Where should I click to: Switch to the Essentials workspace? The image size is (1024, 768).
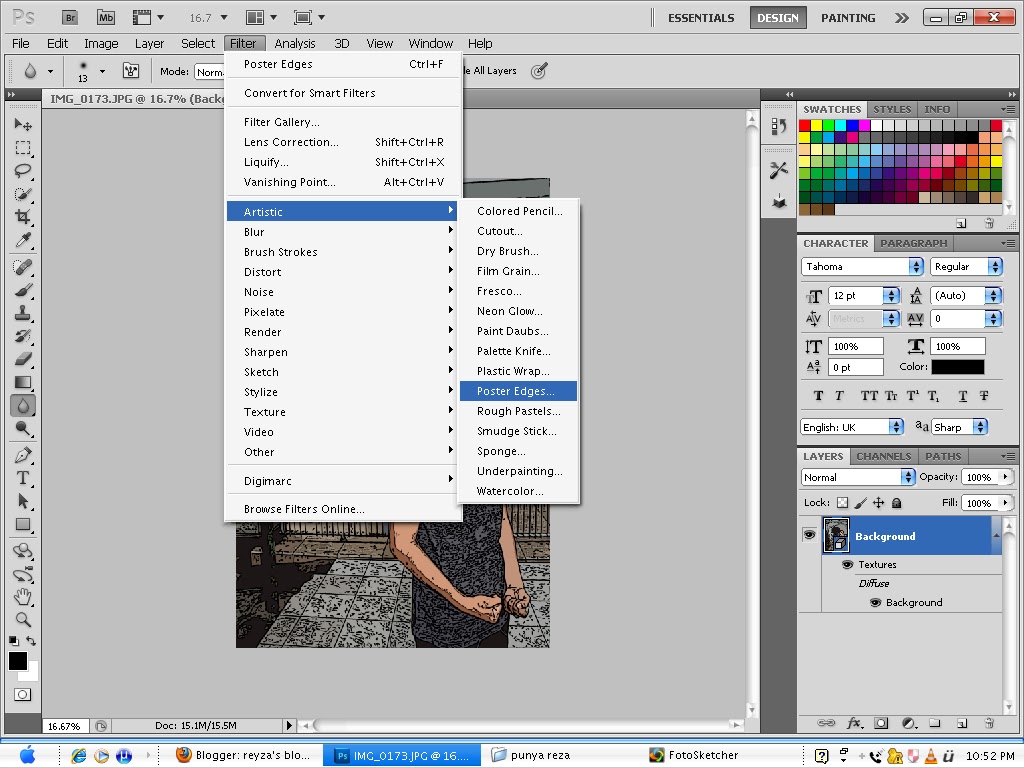[x=701, y=18]
